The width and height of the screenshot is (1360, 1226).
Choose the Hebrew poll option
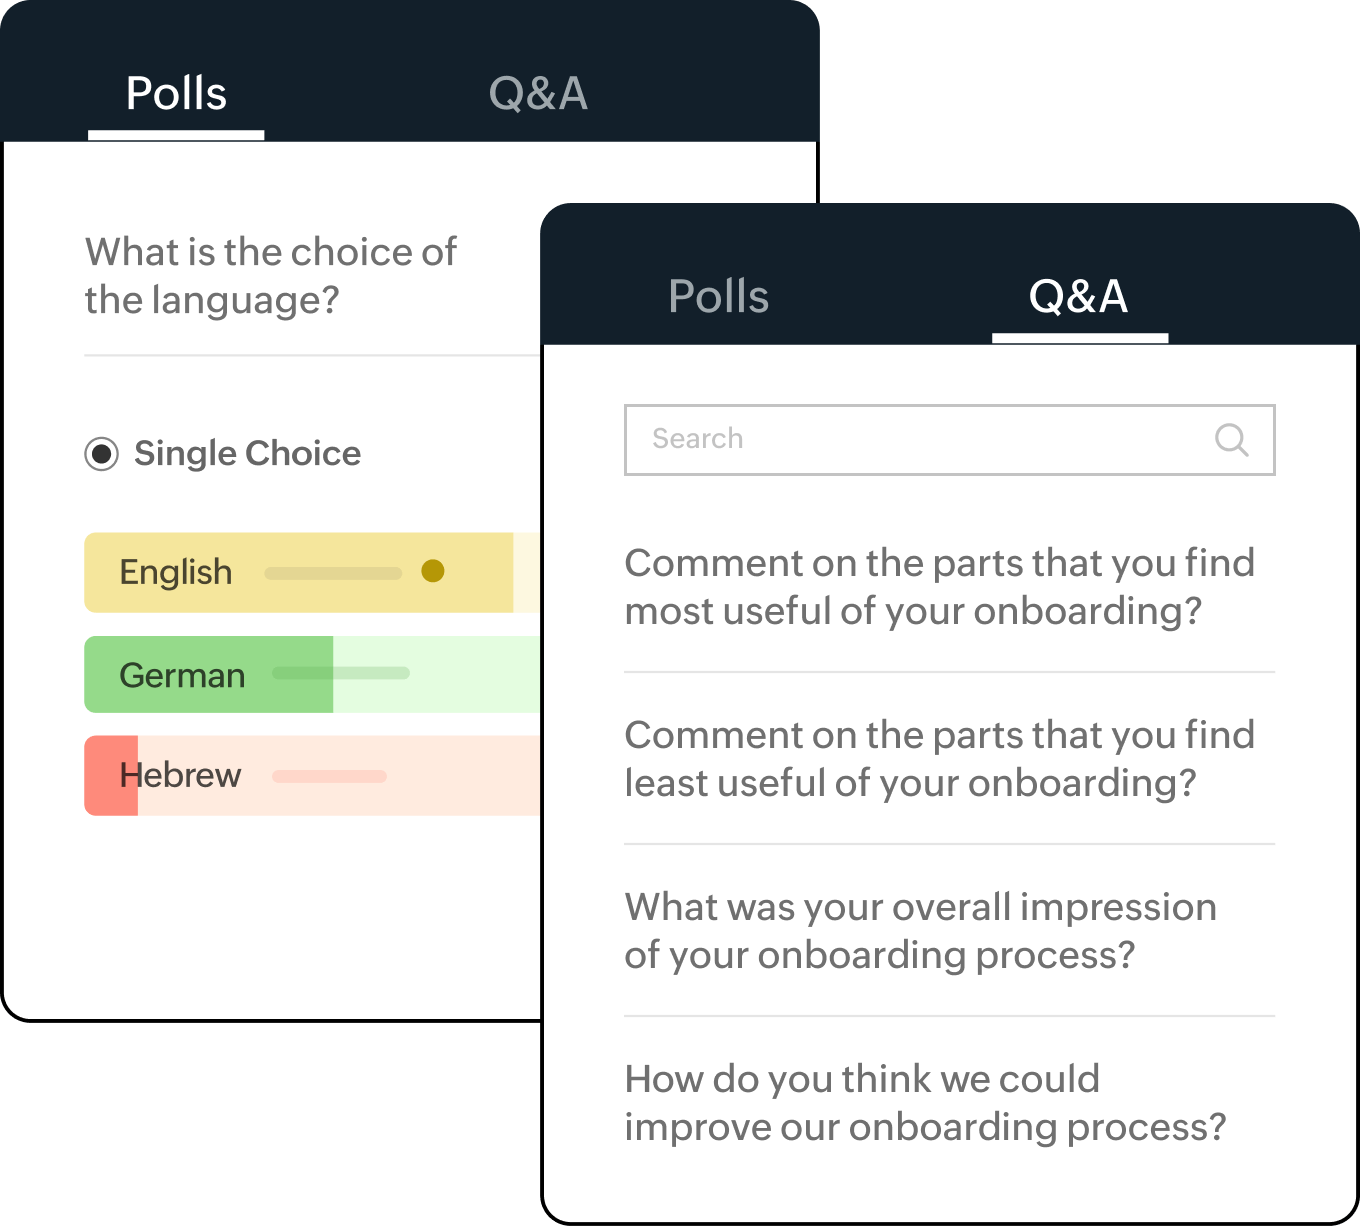click(181, 776)
